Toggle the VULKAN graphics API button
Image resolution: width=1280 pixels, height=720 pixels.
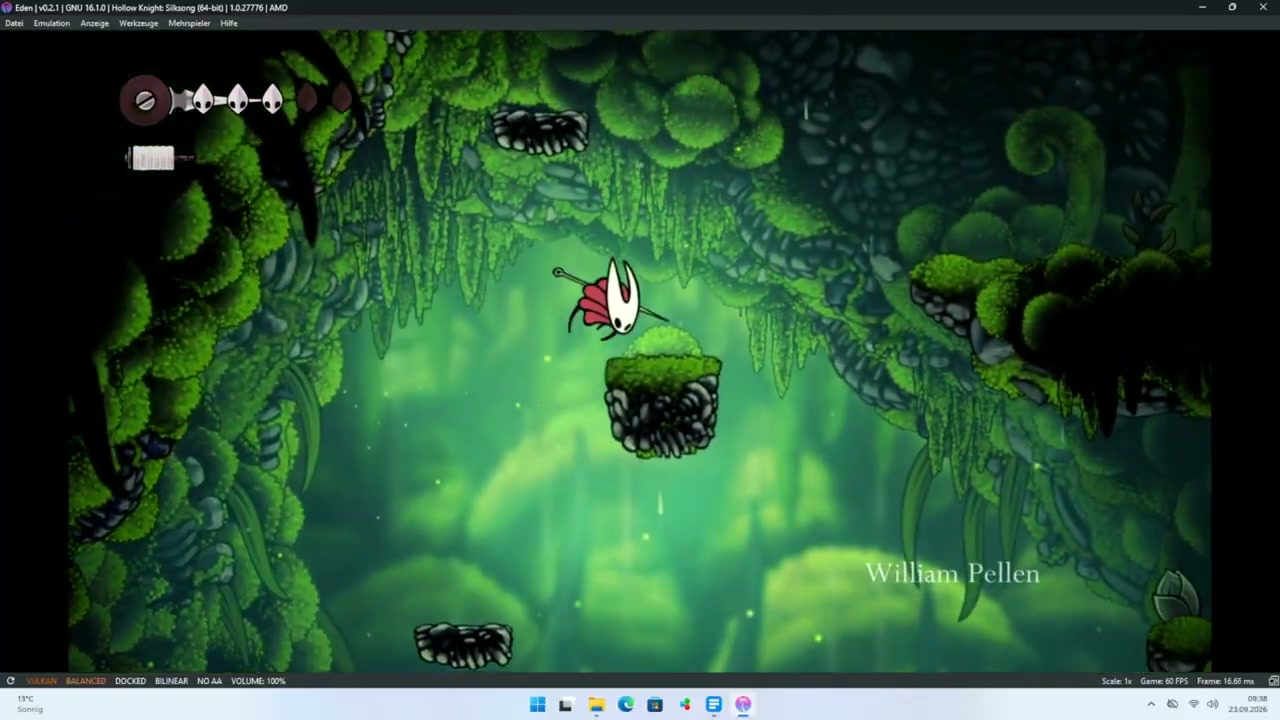click(41, 681)
